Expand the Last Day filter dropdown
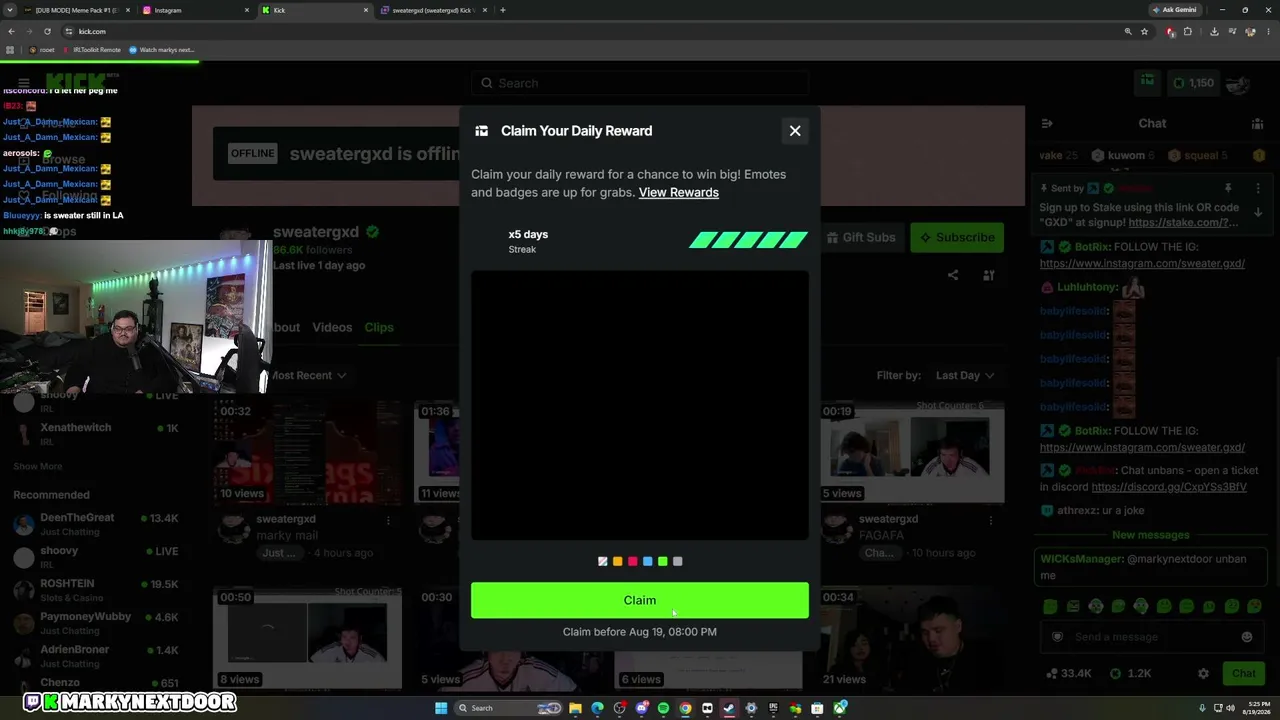Image resolution: width=1280 pixels, height=720 pixels. tap(964, 375)
